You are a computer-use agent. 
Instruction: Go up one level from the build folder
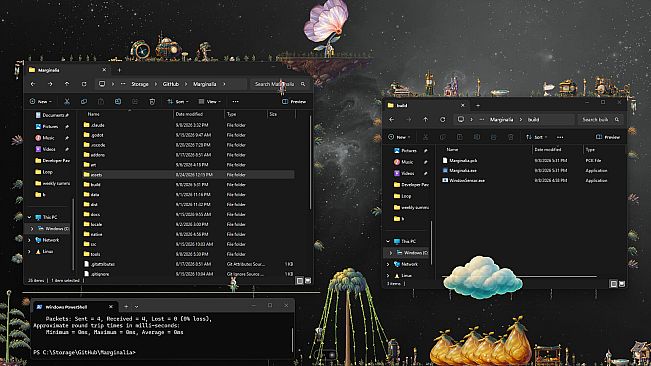click(426, 120)
